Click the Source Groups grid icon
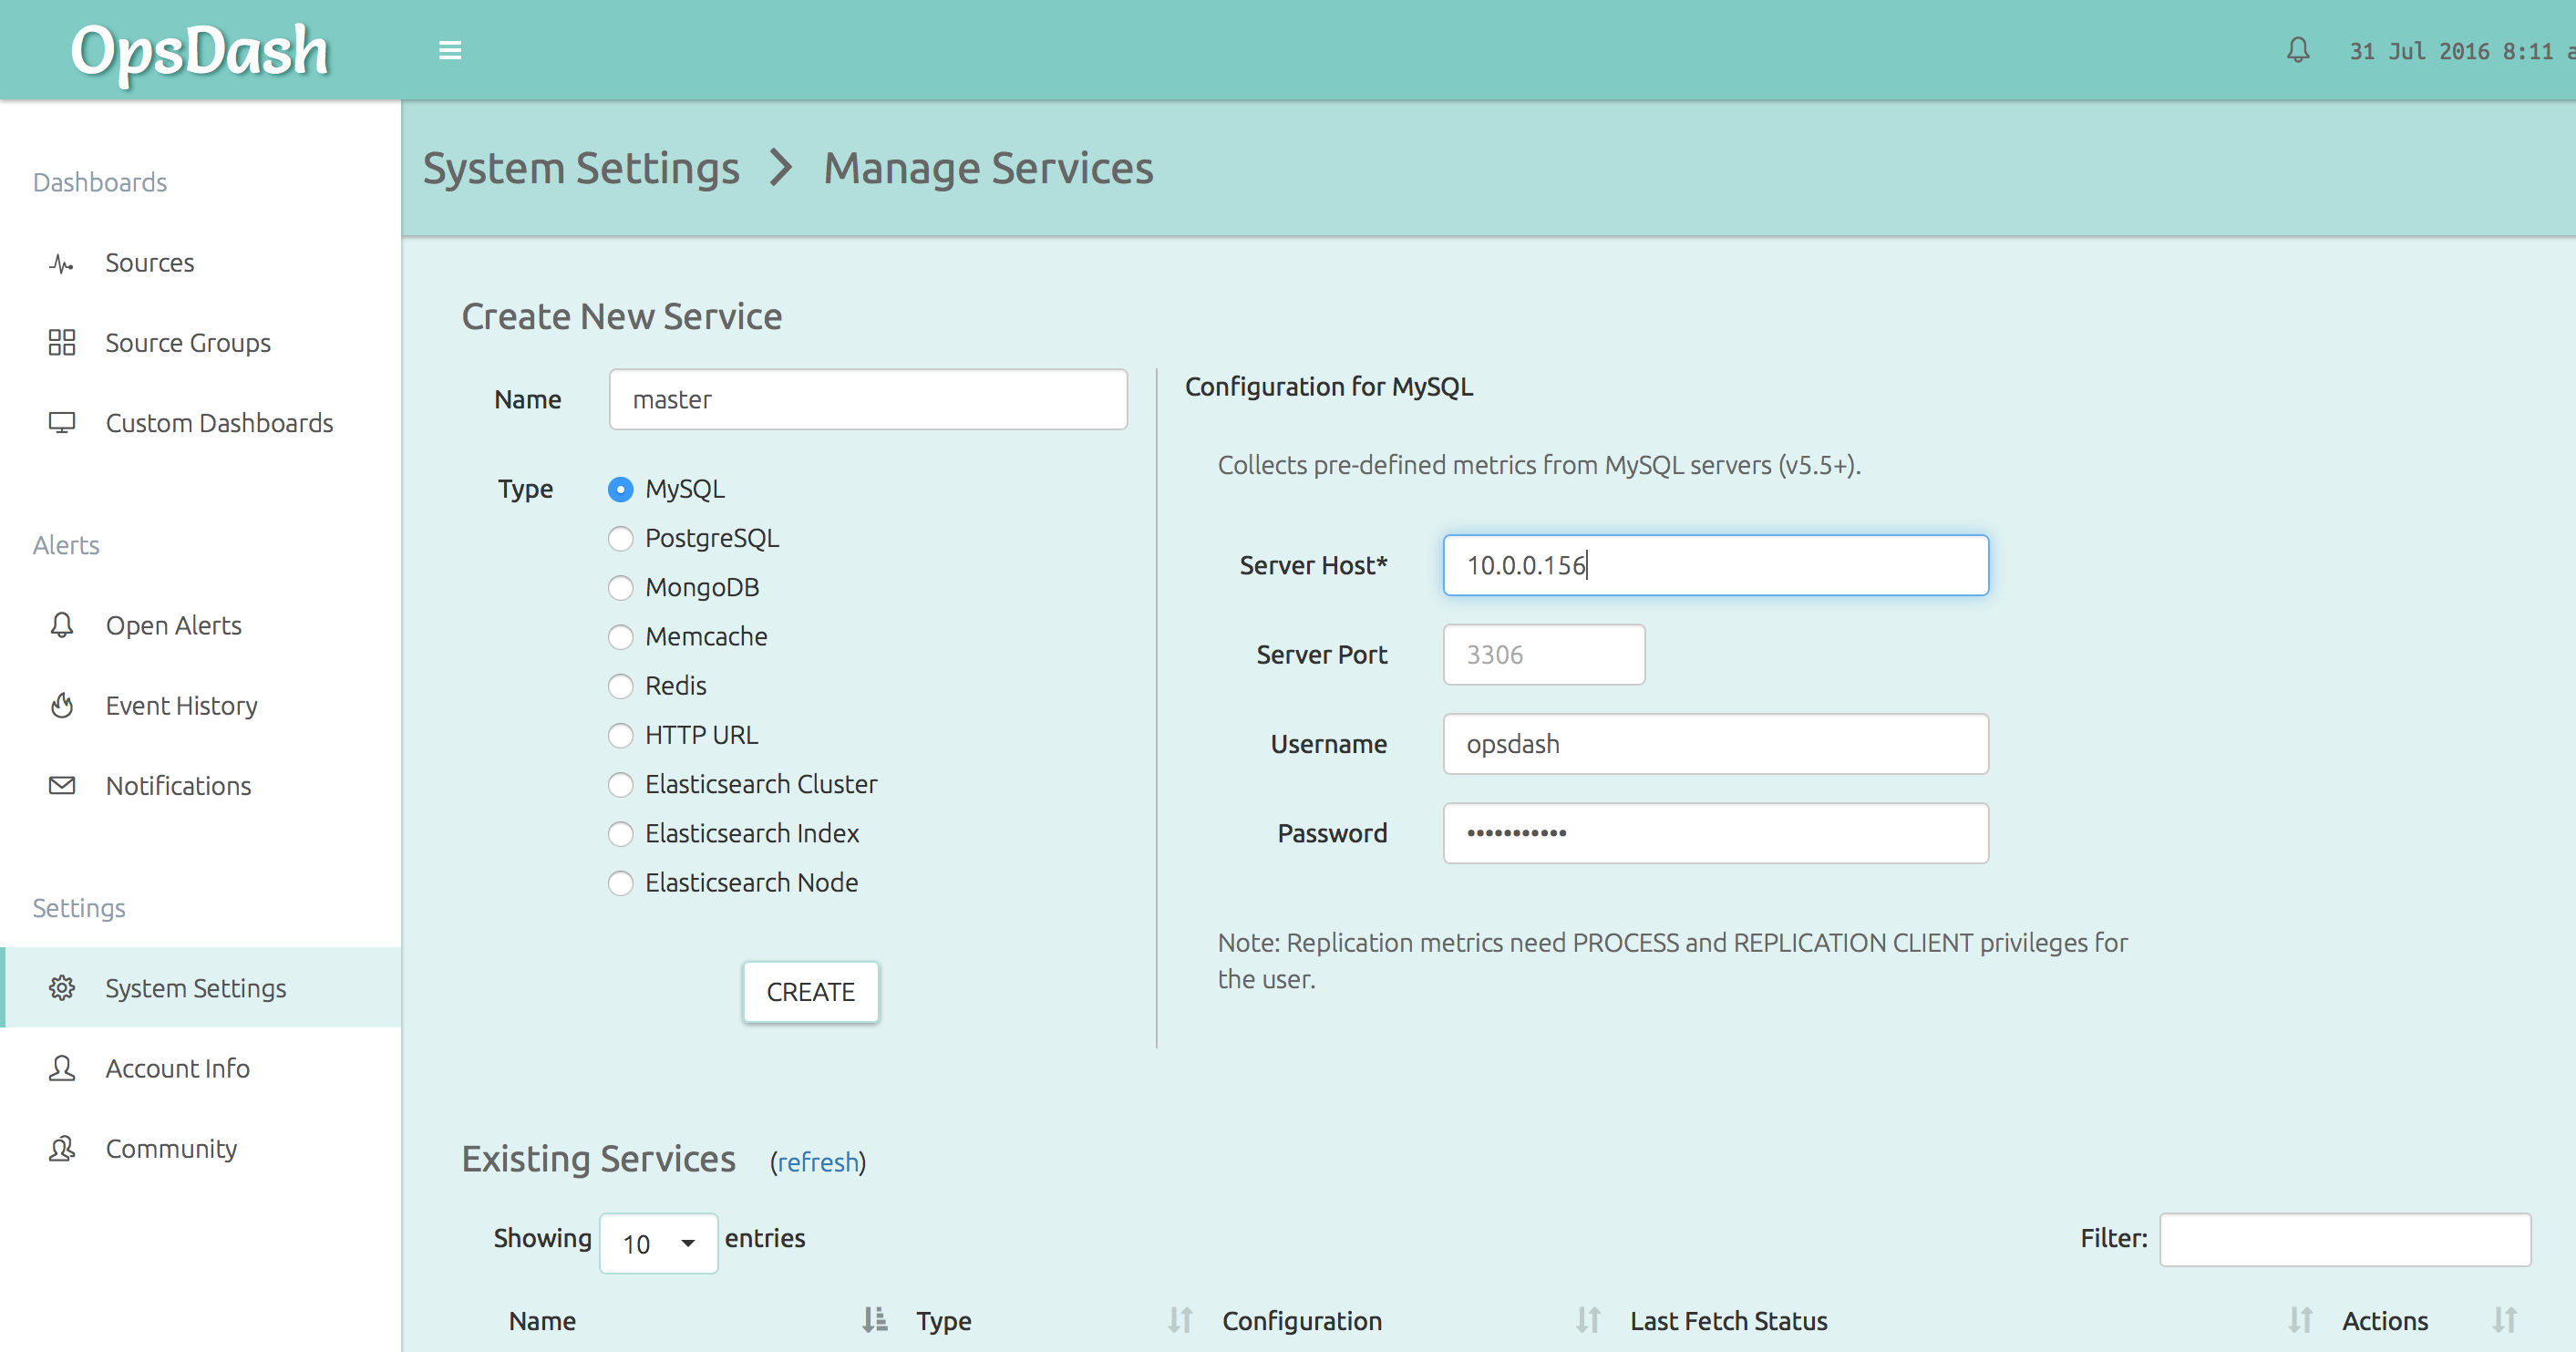The width and height of the screenshot is (2576, 1352). pyautogui.click(x=62, y=343)
